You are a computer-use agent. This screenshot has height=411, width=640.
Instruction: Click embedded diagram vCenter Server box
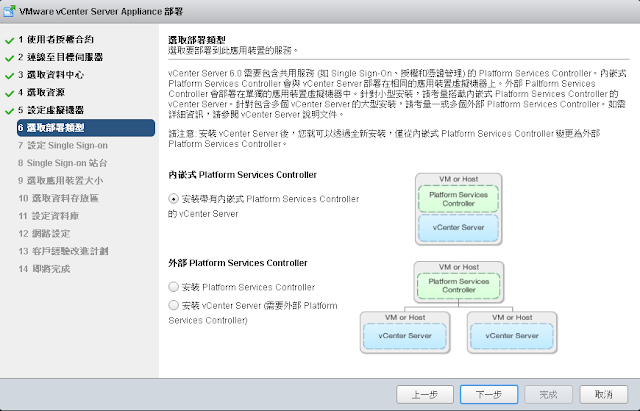click(x=458, y=227)
